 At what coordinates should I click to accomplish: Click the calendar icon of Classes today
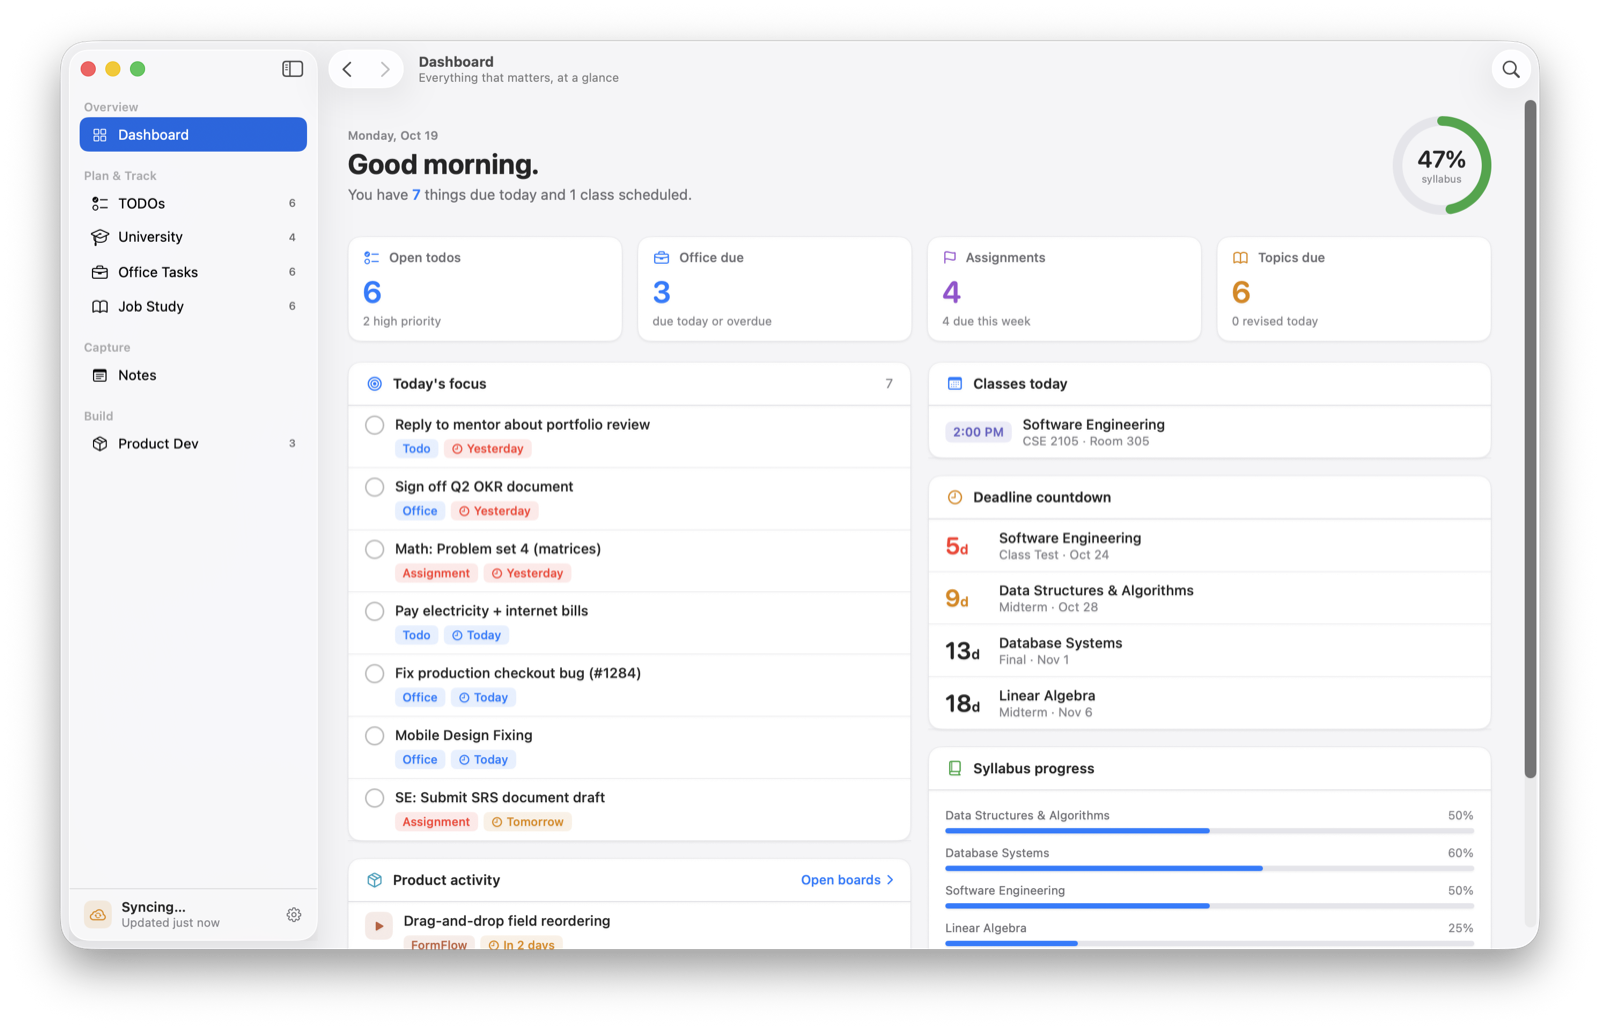click(955, 384)
